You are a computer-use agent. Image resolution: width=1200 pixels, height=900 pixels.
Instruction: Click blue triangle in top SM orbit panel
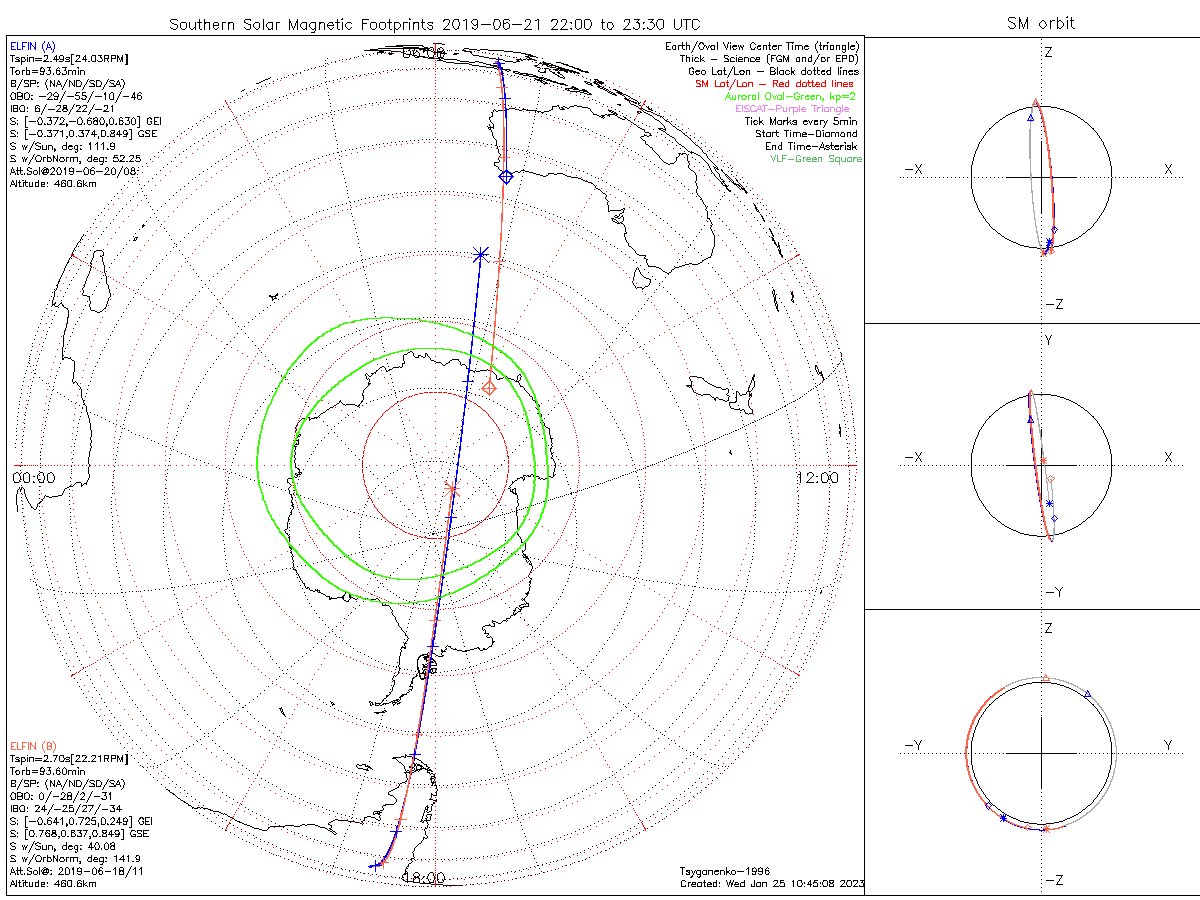(x=1030, y=117)
